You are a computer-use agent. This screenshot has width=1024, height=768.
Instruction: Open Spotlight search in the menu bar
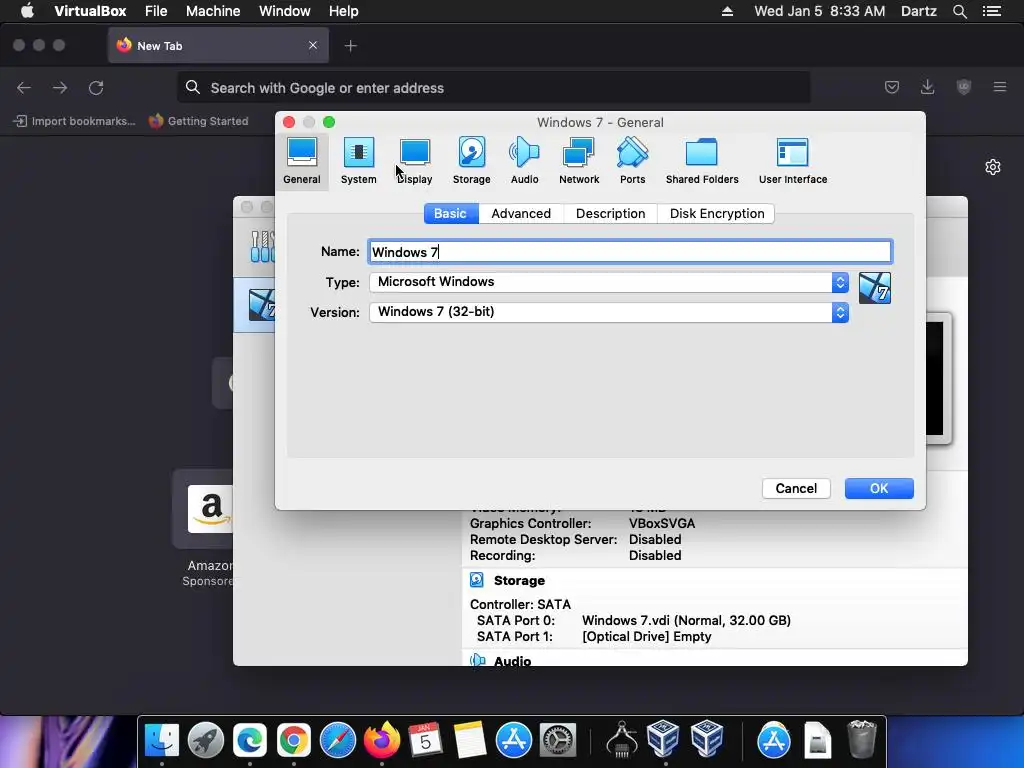(x=959, y=11)
